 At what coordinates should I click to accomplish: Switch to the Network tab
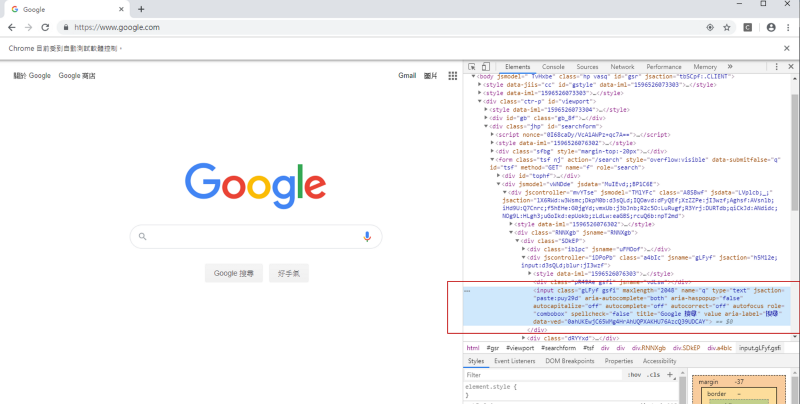pos(622,67)
